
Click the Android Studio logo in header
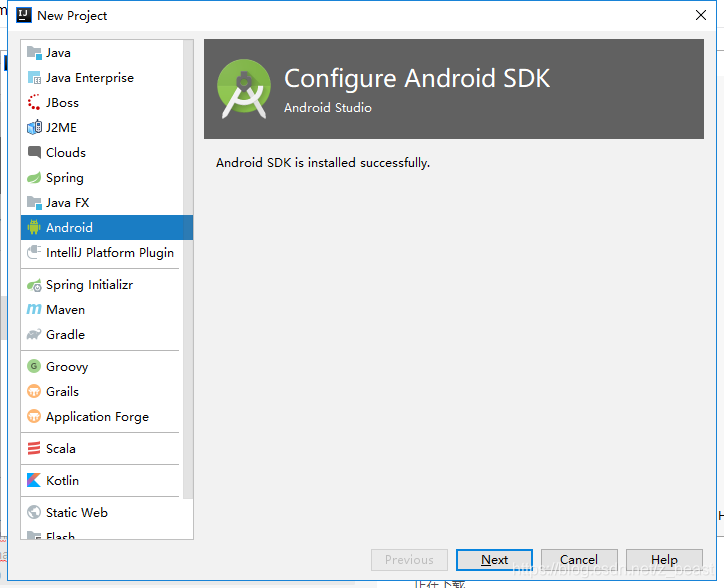tap(244, 89)
